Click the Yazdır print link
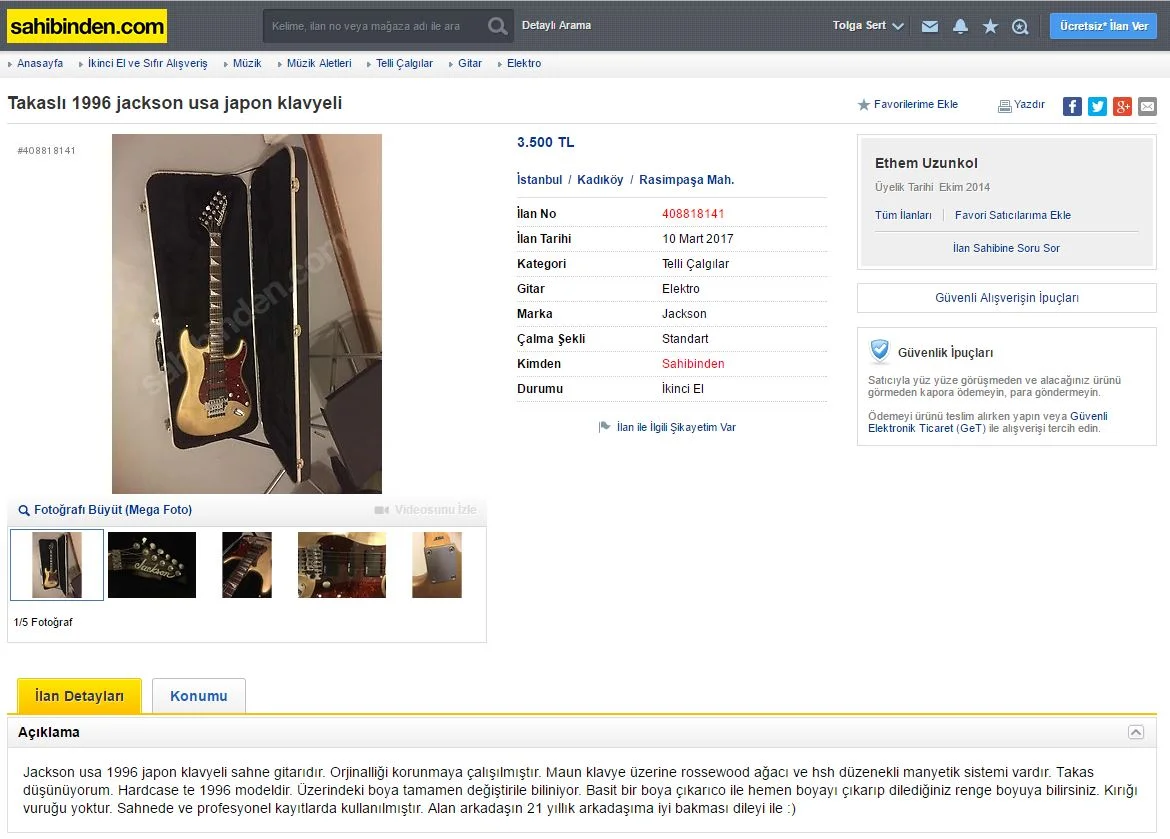Viewport: 1170px width, 839px height. point(1022,105)
